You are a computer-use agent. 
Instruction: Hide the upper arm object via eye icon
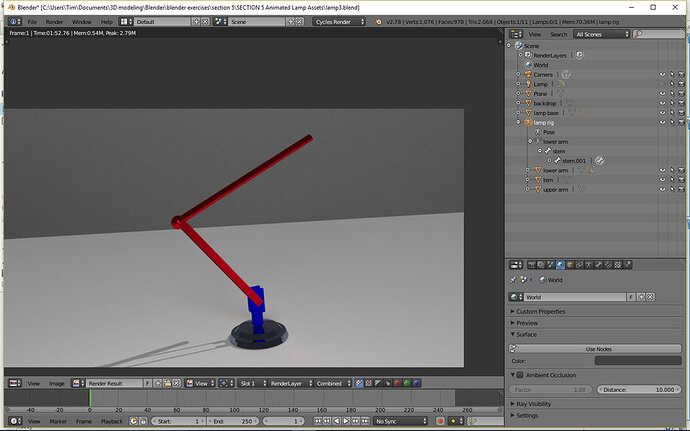tap(662, 189)
